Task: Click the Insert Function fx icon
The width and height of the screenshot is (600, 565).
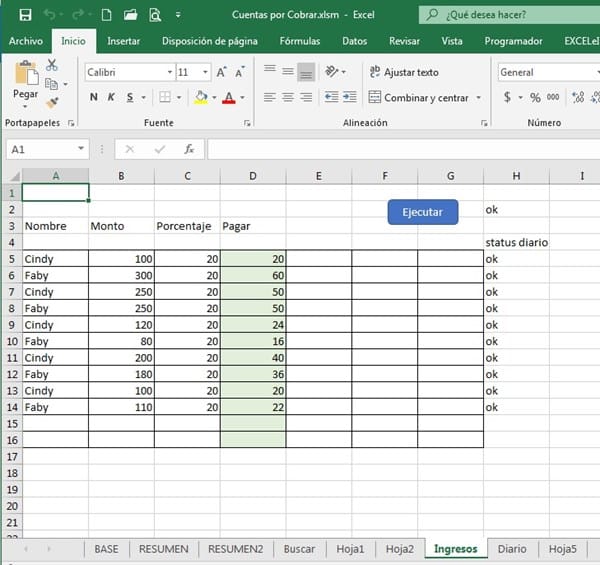Action: [x=189, y=149]
